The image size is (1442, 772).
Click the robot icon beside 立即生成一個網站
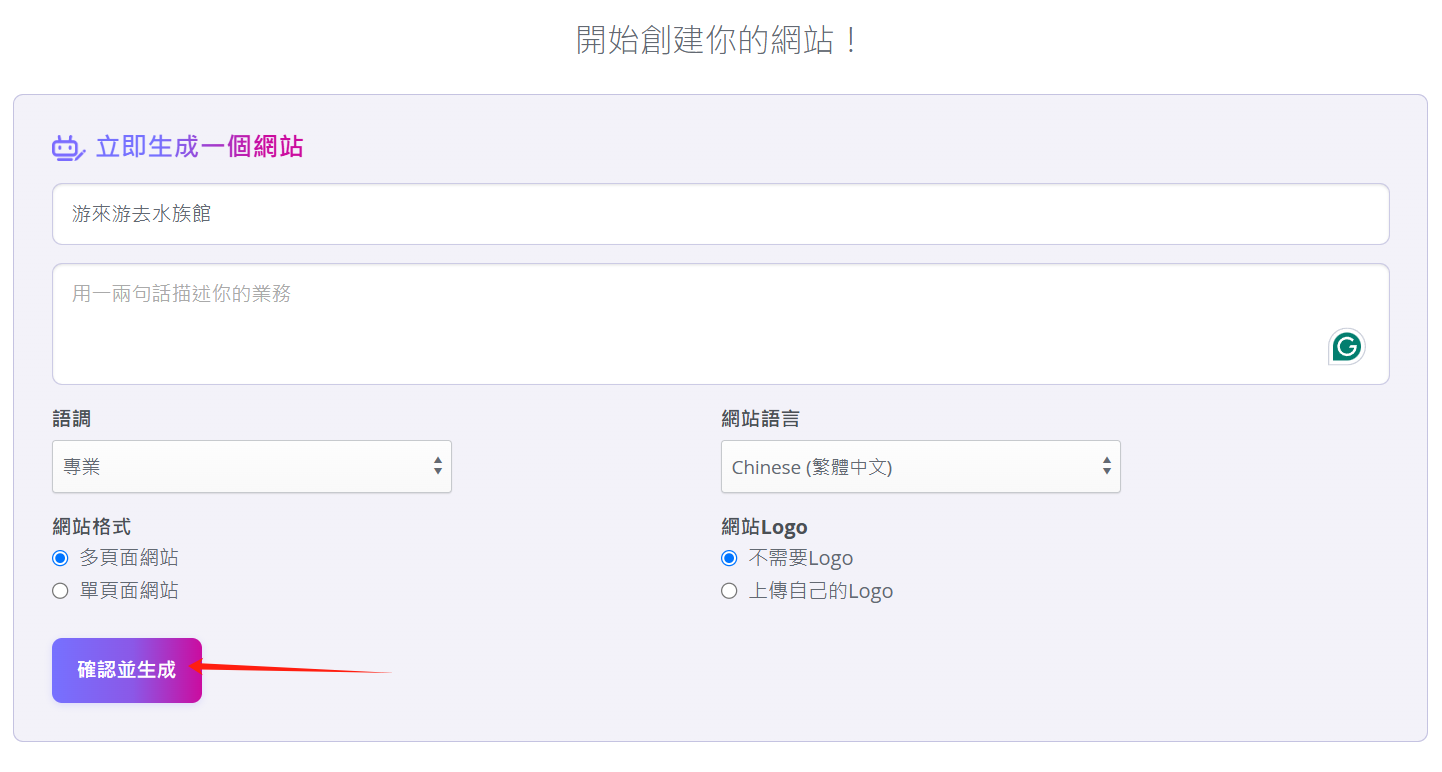point(67,148)
